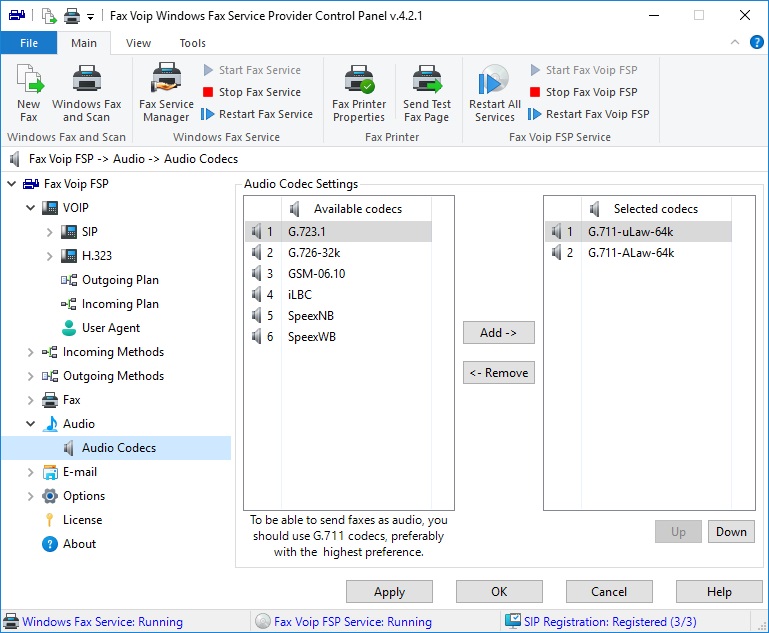Click Send Test Fax Page
The image size is (769, 633).
click(x=427, y=93)
